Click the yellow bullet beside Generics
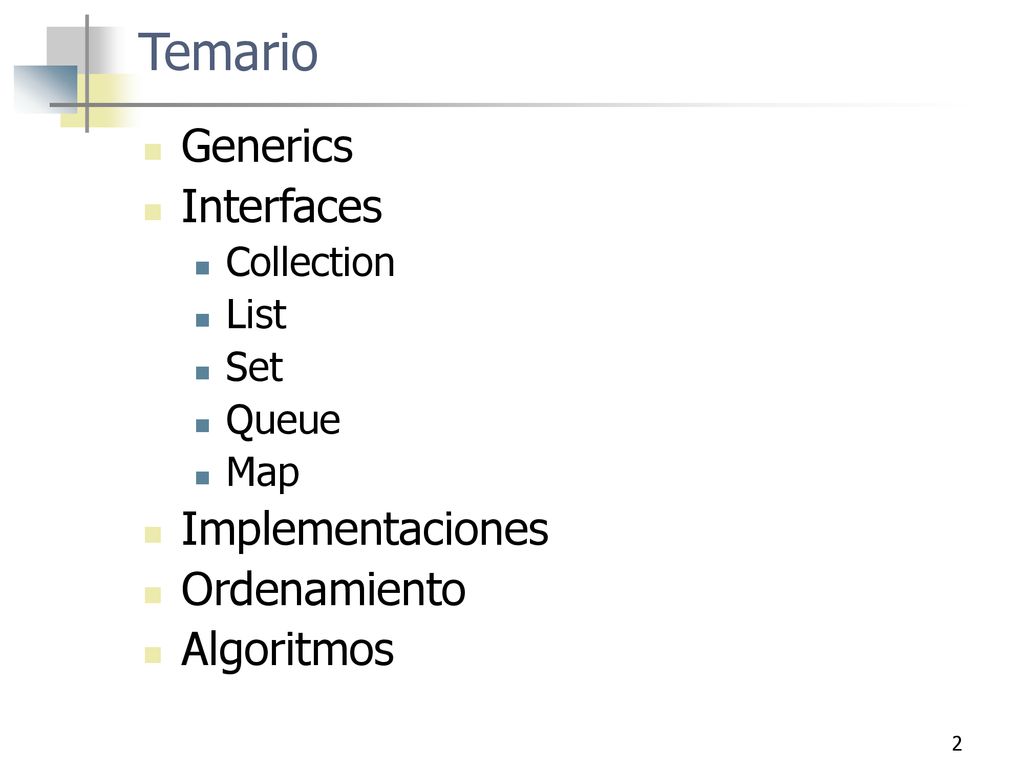This screenshot has width=1024, height=768. 153,152
